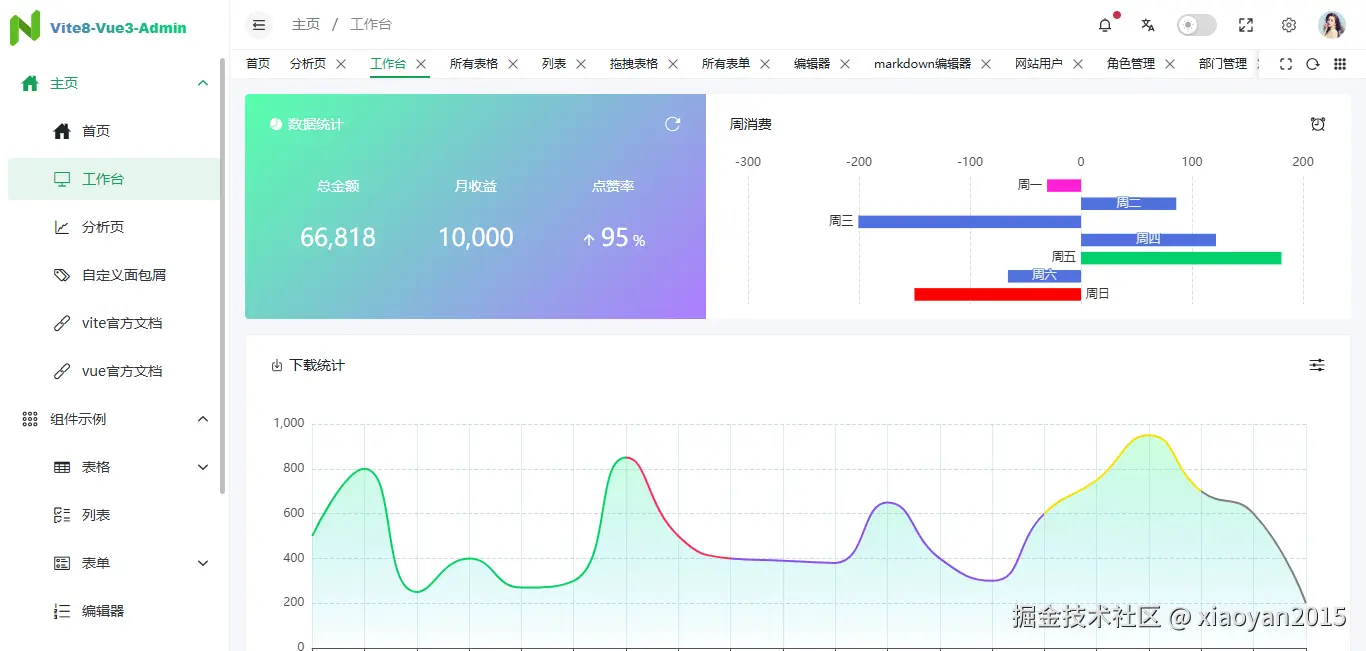Expand the 表单 submenu
This screenshot has width=1366, height=651.
pos(203,563)
